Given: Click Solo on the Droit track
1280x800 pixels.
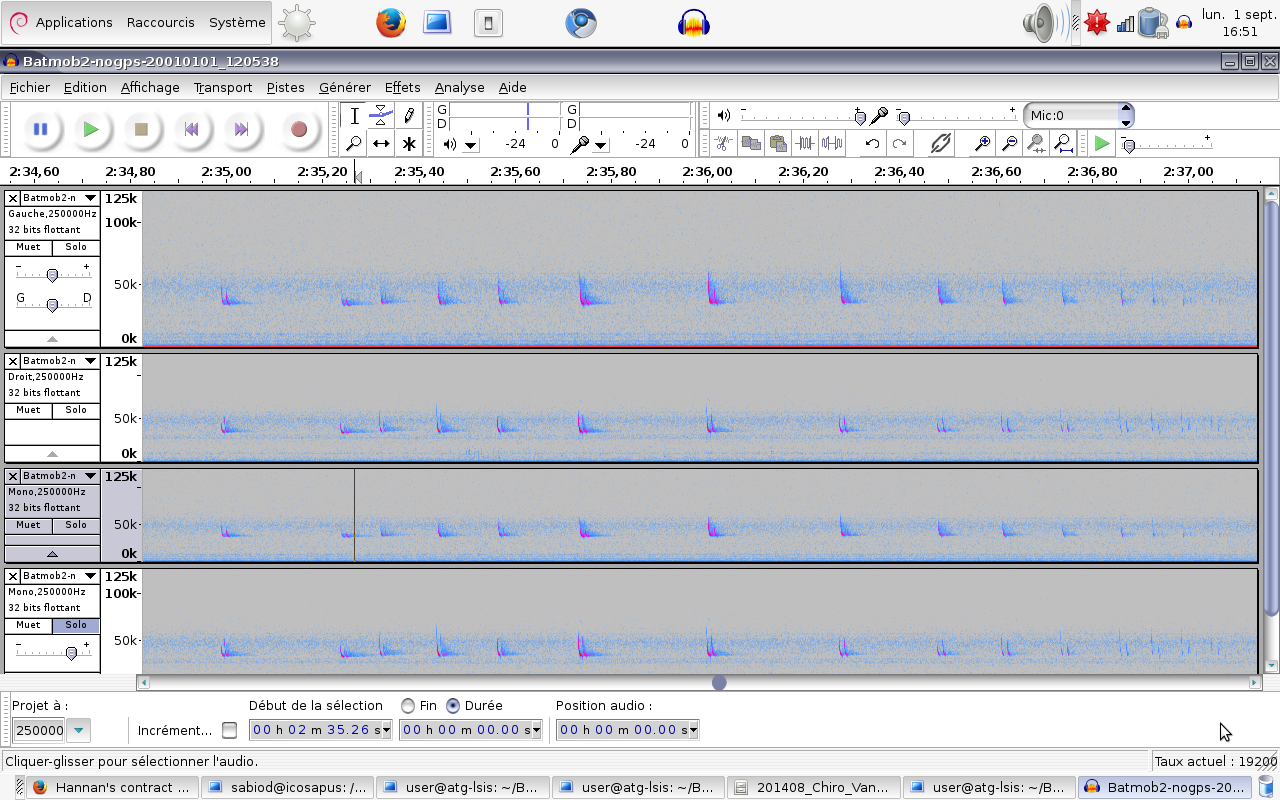Looking at the screenshot, I should pos(76,410).
